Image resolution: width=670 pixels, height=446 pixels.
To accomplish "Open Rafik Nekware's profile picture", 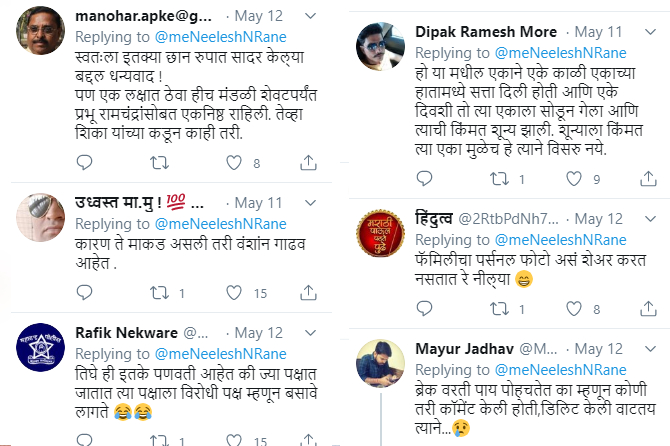I will point(40,348).
